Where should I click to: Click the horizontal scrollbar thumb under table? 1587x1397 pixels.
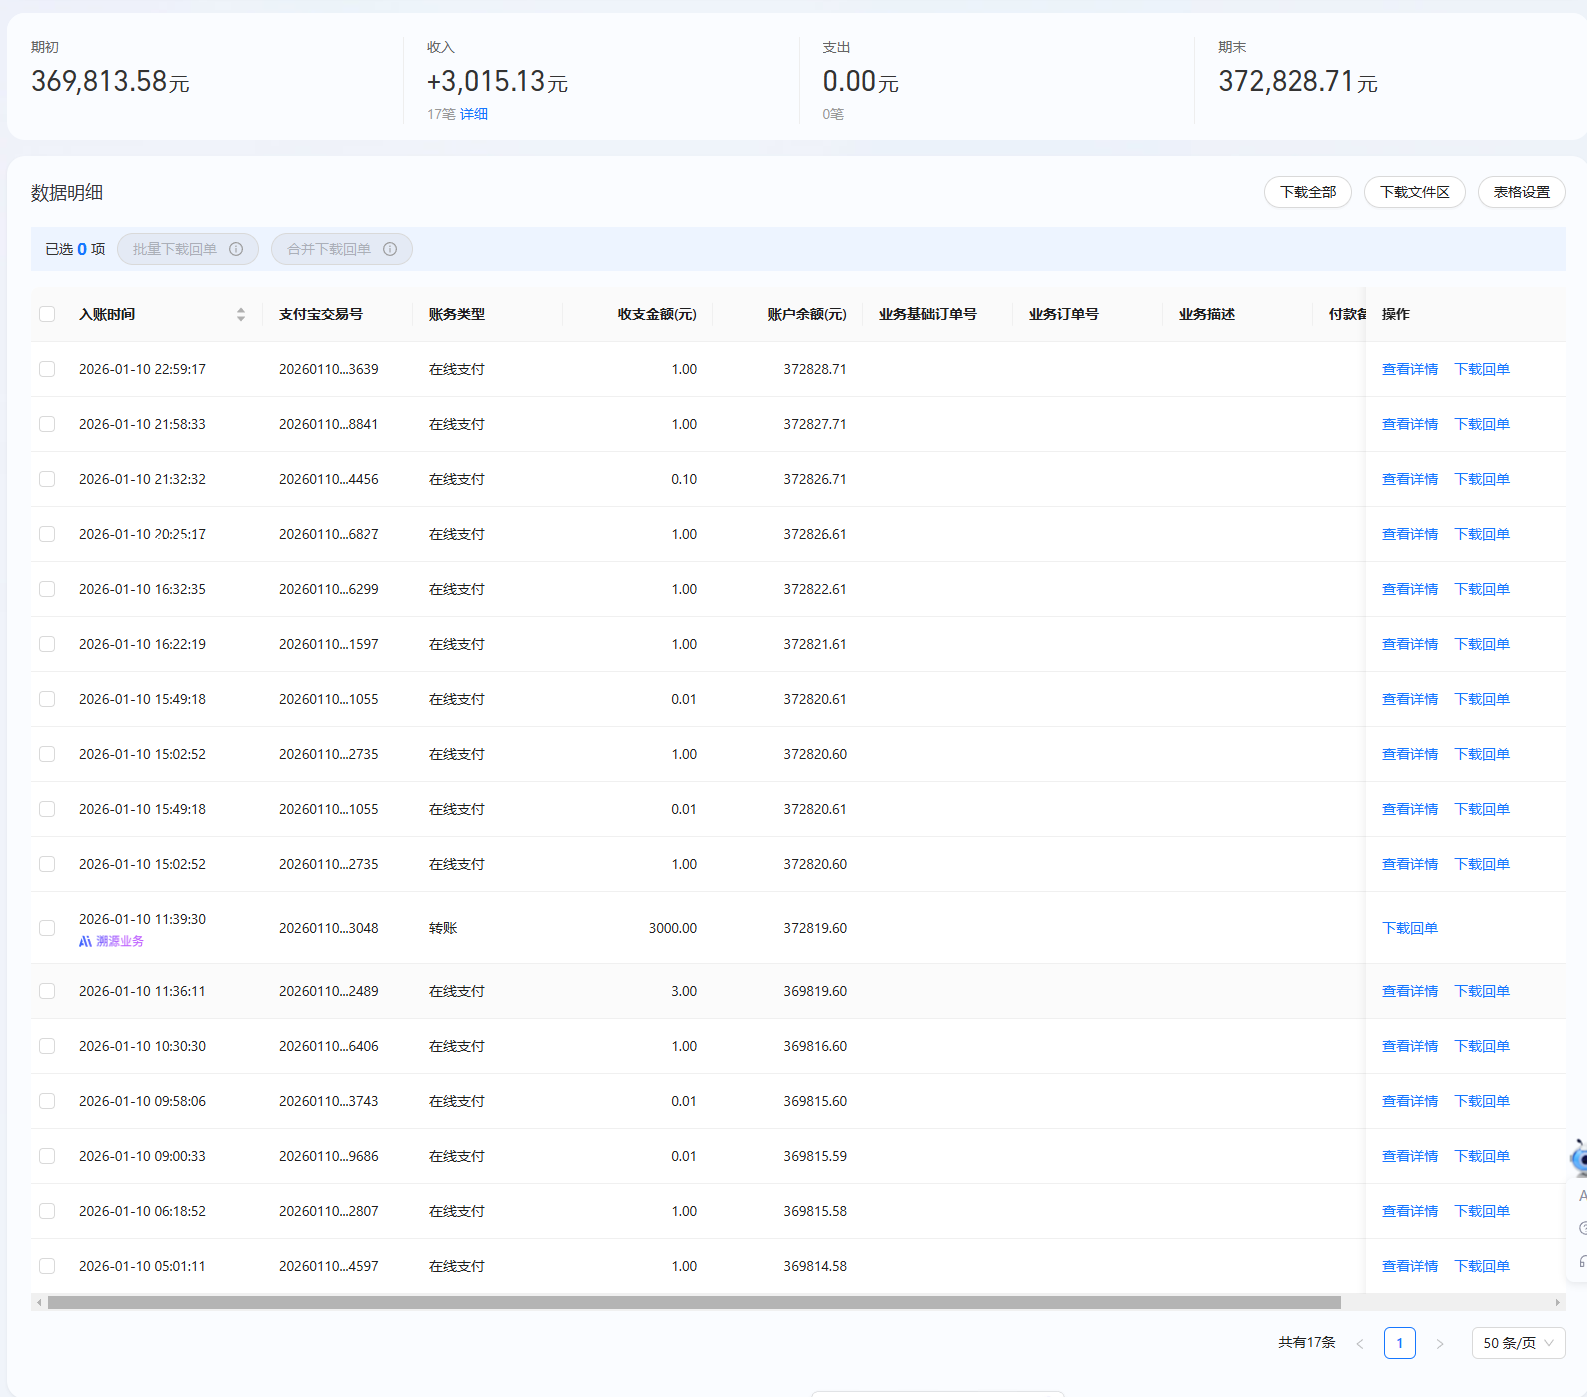tap(694, 1302)
